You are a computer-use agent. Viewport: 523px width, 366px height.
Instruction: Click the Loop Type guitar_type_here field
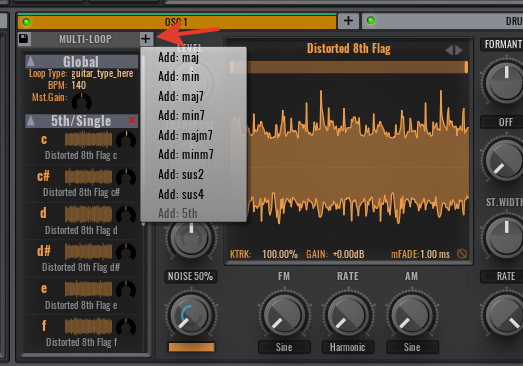tap(102, 73)
